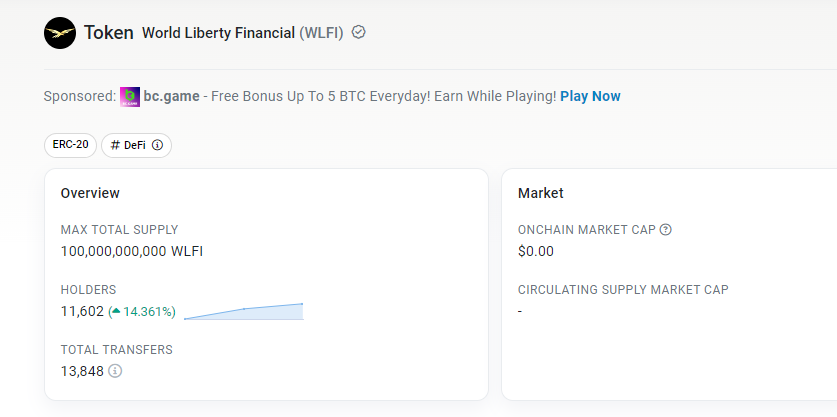Click the Circulating Supply Market Cap label
The image size is (837, 417).
click(x=623, y=290)
